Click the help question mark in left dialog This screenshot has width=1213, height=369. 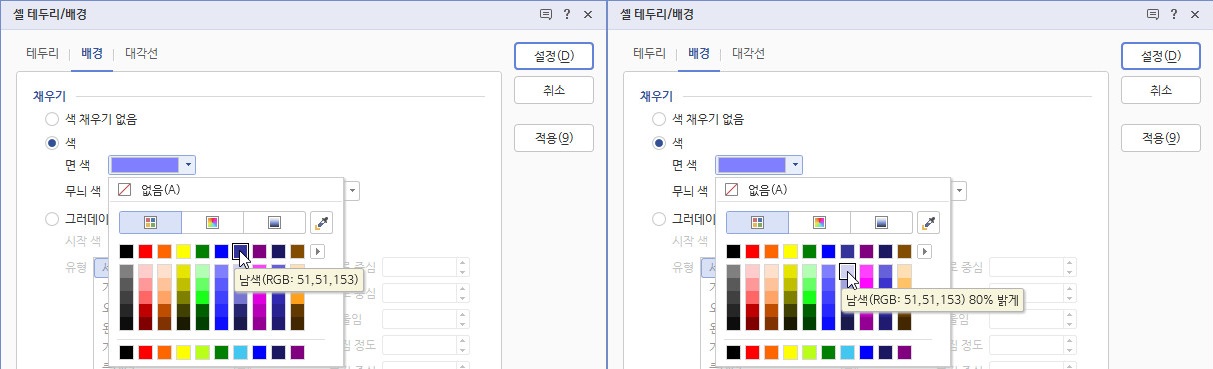point(567,14)
